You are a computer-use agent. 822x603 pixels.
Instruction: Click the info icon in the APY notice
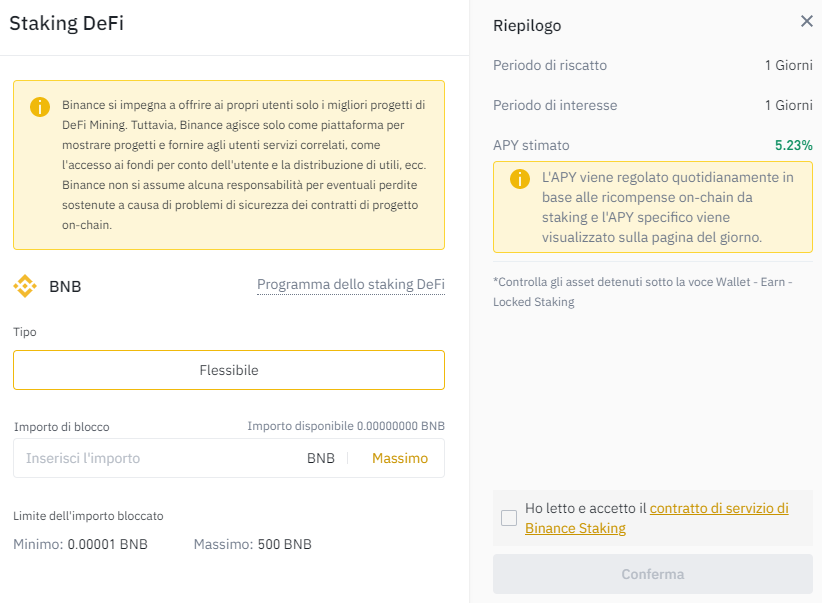(520, 179)
